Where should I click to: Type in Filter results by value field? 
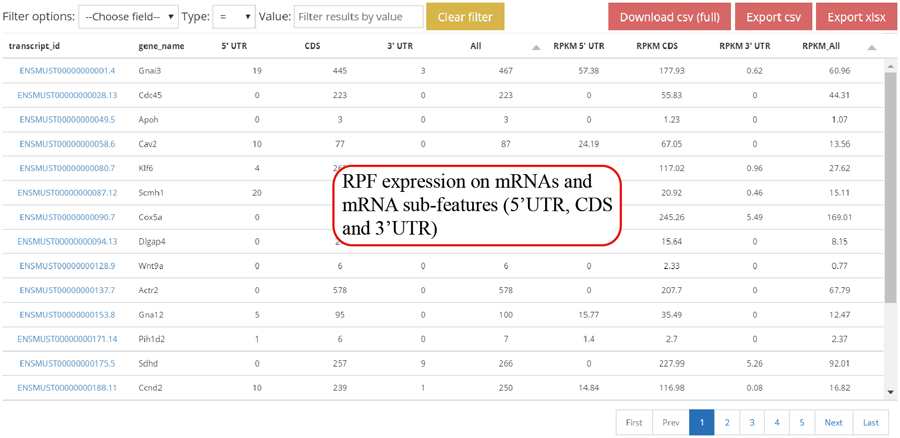[x=356, y=17]
